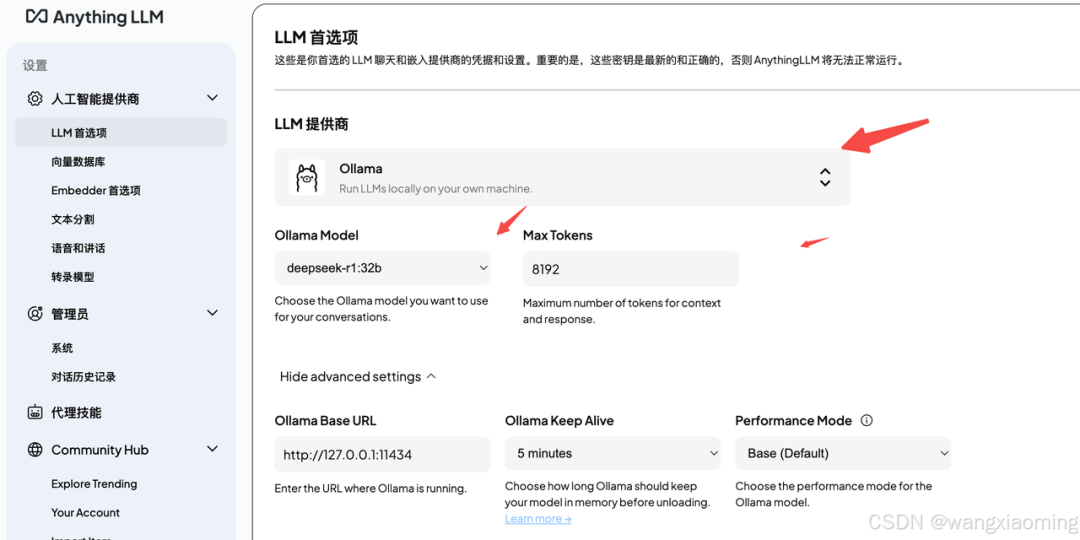Screen dimensions: 1080x540
Task: Collapse Hide advanced settings
Action: tap(357, 377)
